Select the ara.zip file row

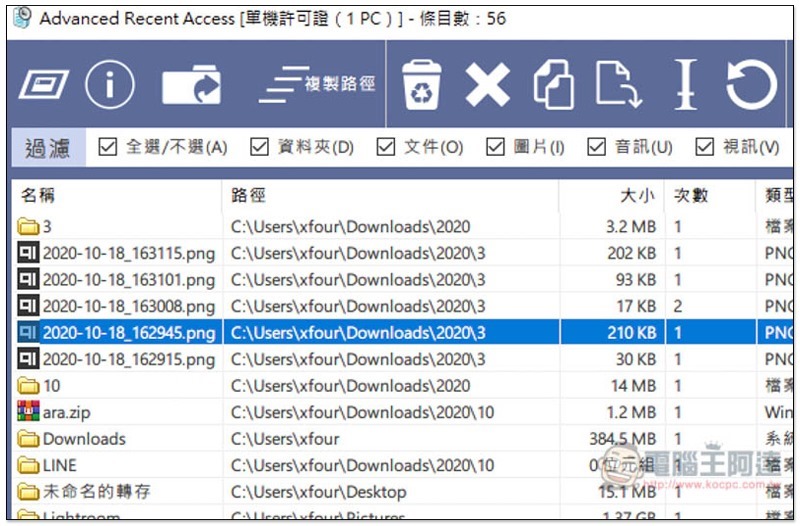click(403, 412)
